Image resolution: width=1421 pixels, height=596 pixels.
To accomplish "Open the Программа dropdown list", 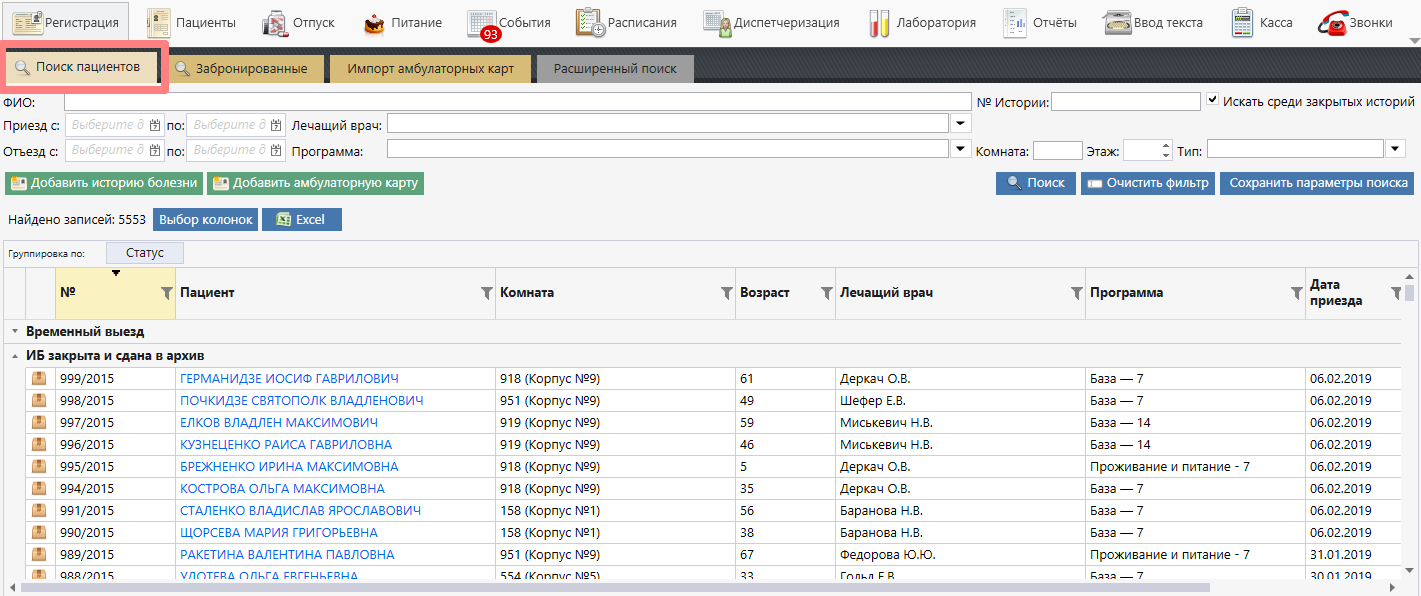I will click(x=960, y=149).
